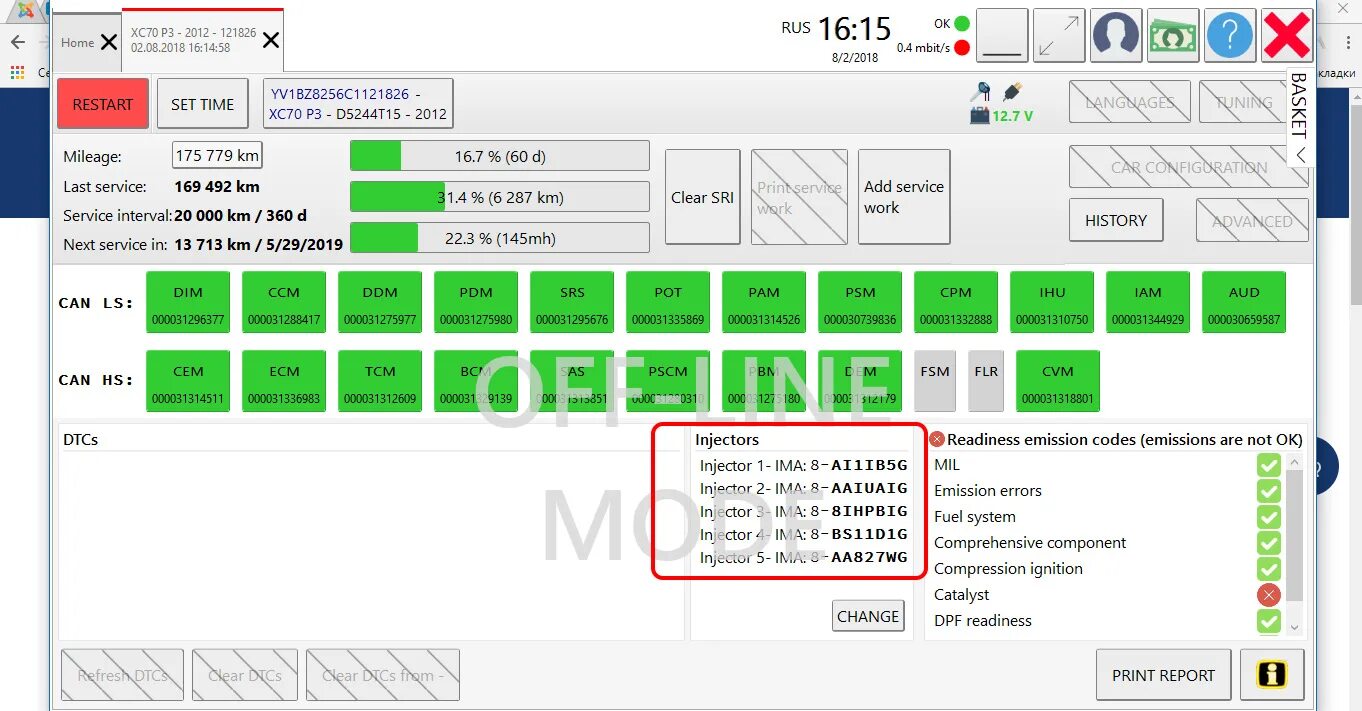
Task: Click the 31.4 % (6 287 km) progress bar
Action: click(500, 197)
